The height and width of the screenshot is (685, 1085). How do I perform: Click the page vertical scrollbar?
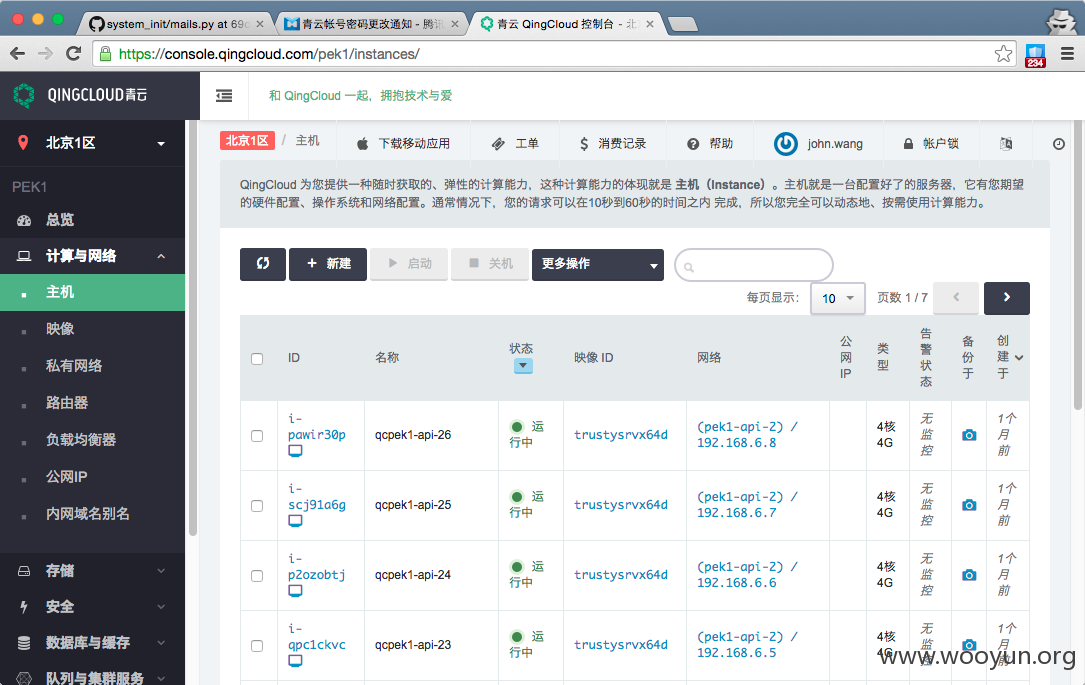click(x=1077, y=266)
